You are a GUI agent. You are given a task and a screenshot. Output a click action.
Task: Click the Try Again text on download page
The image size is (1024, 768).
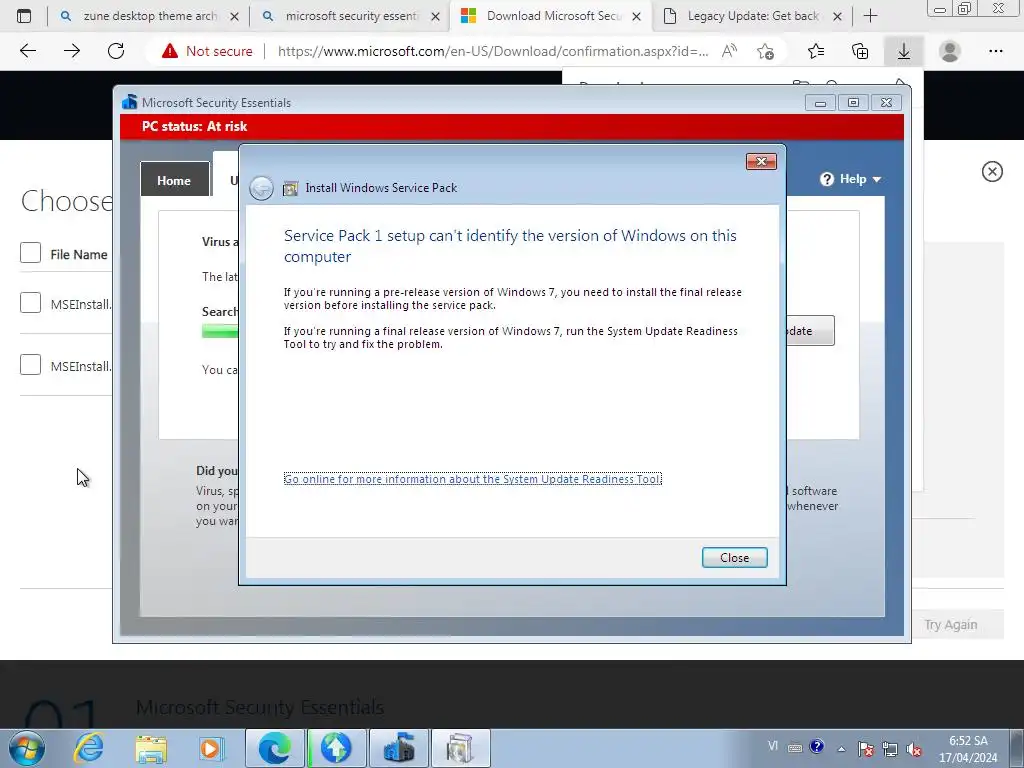951,625
